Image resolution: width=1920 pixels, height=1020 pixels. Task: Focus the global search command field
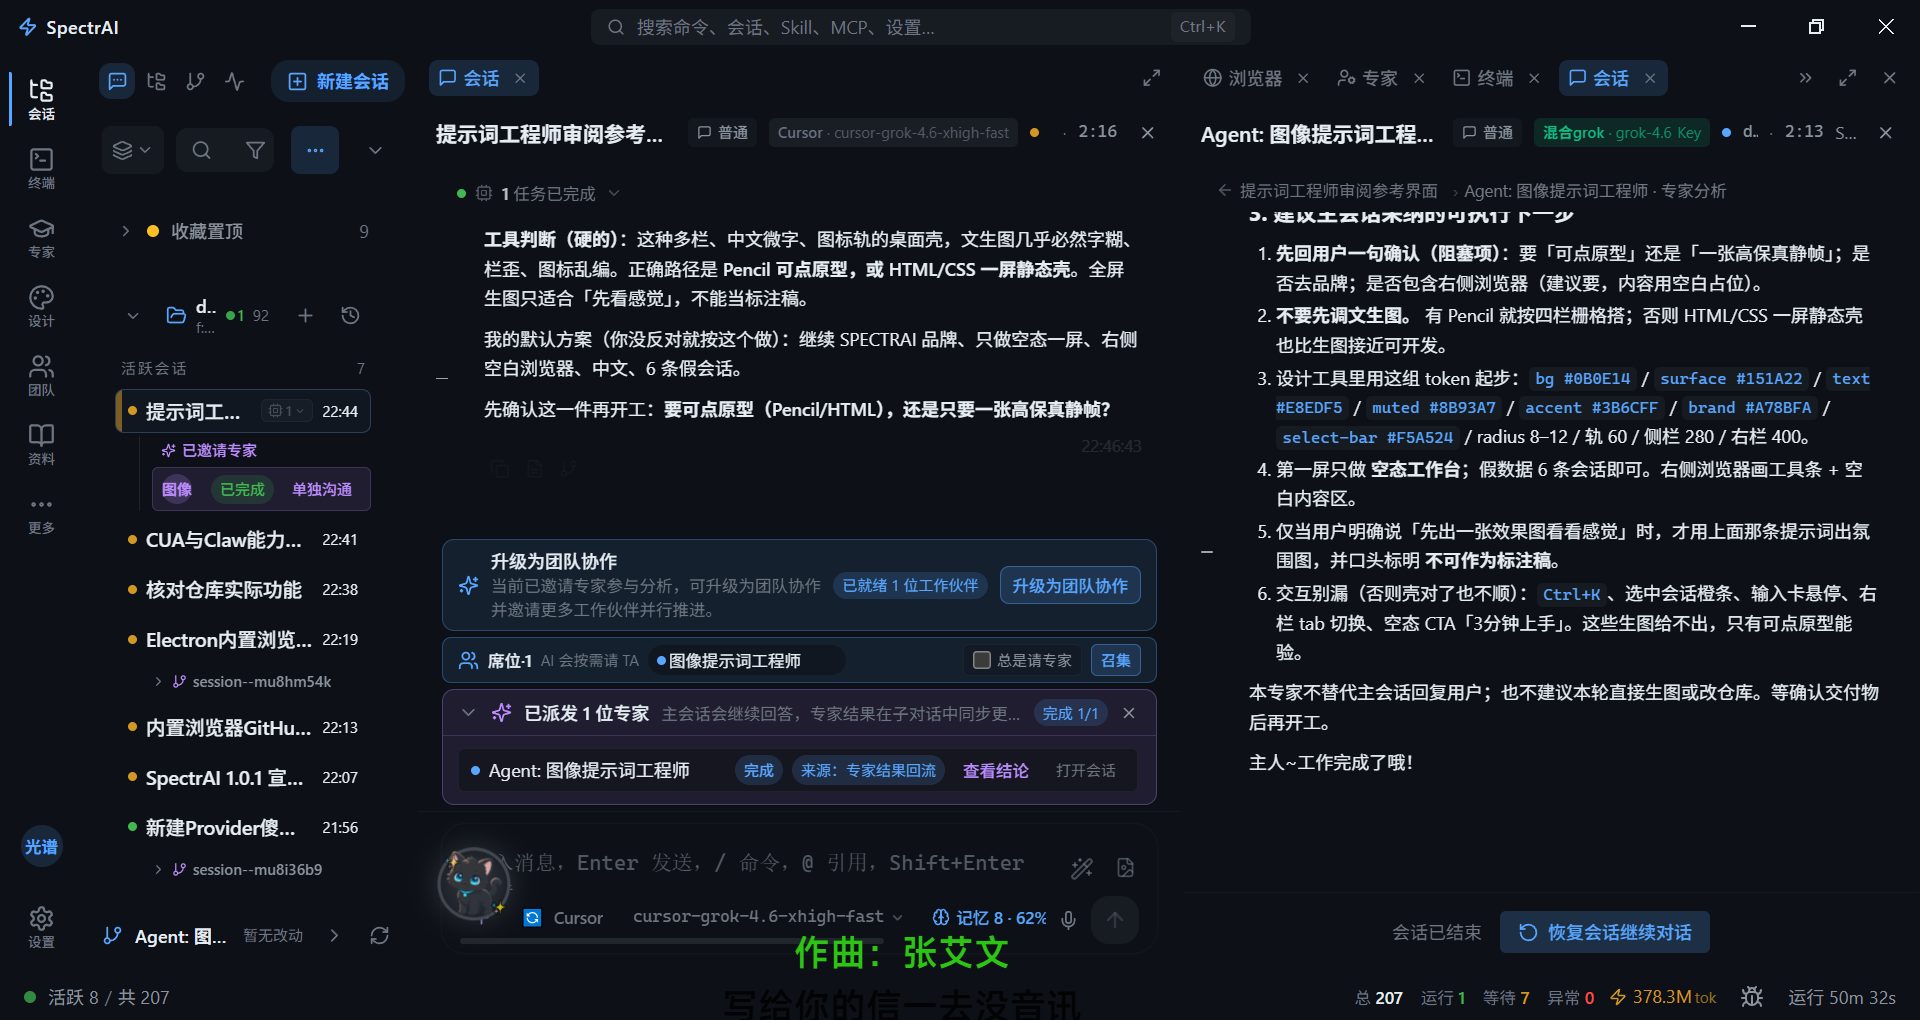click(x=920, y=27)
